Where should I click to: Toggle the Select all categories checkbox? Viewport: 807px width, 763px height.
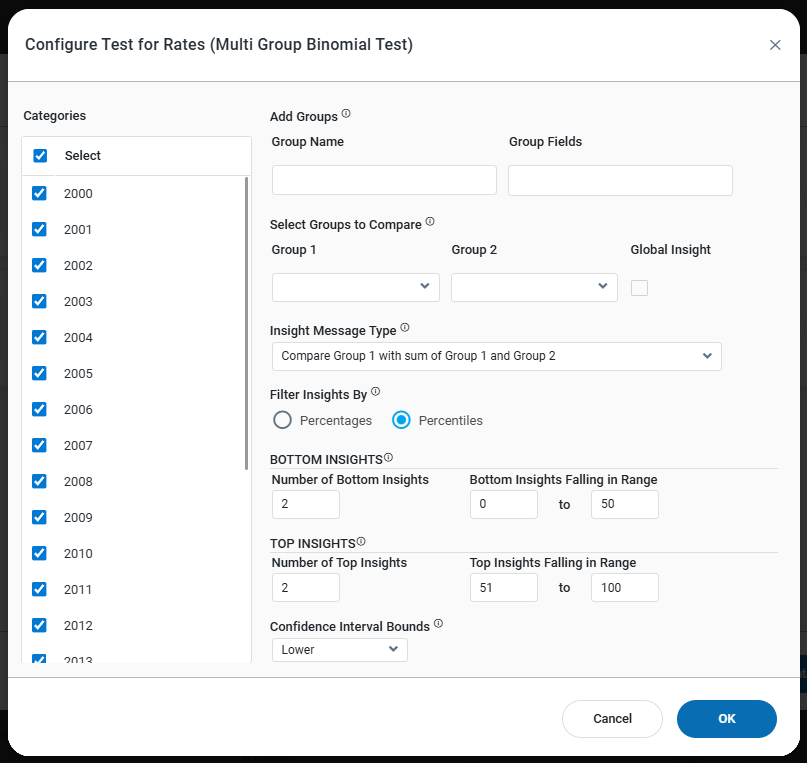(40, 156)
